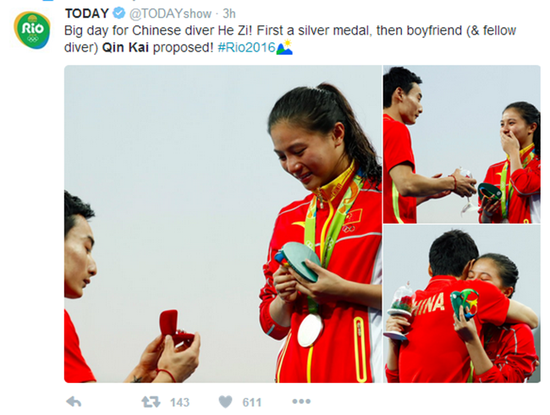Visit the @TODAYshow handle
This screenshot has height=415, width=550.
(x=170, y=14)
